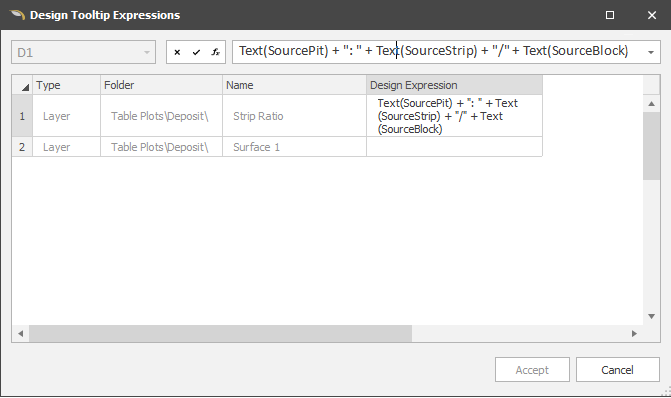671x398 pixels.
Task: Confirm the formula with the checkmark icon
Action: 196,52
